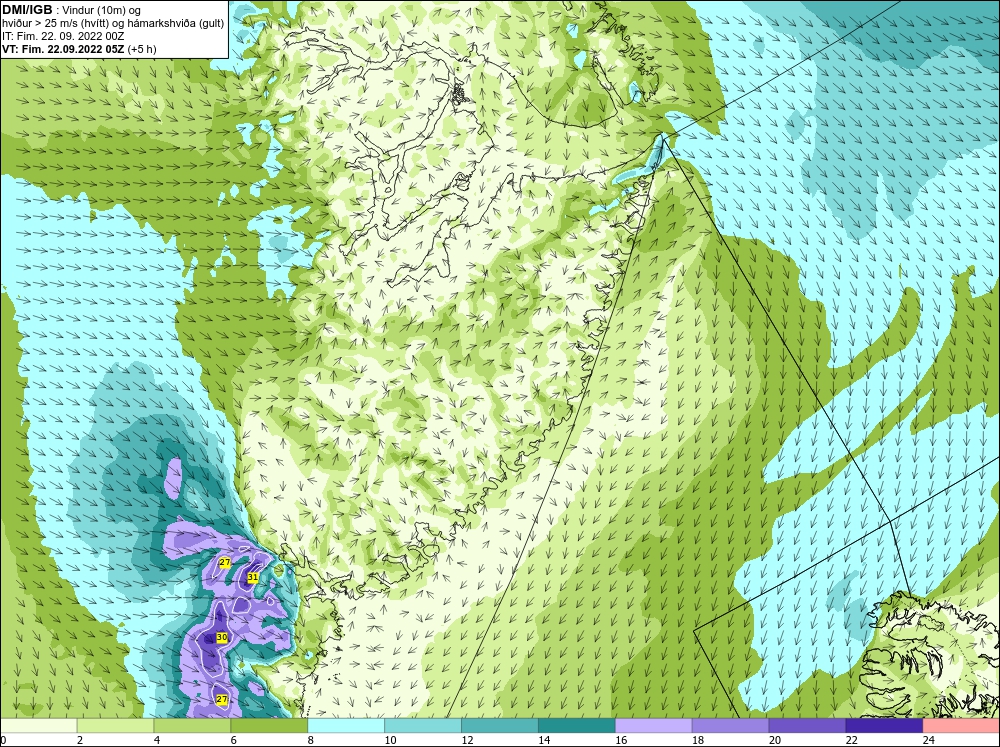Click the yellow 31 peak gust label
The width and height of the screenshot is (1000, 747).
[x=253, y=577]
